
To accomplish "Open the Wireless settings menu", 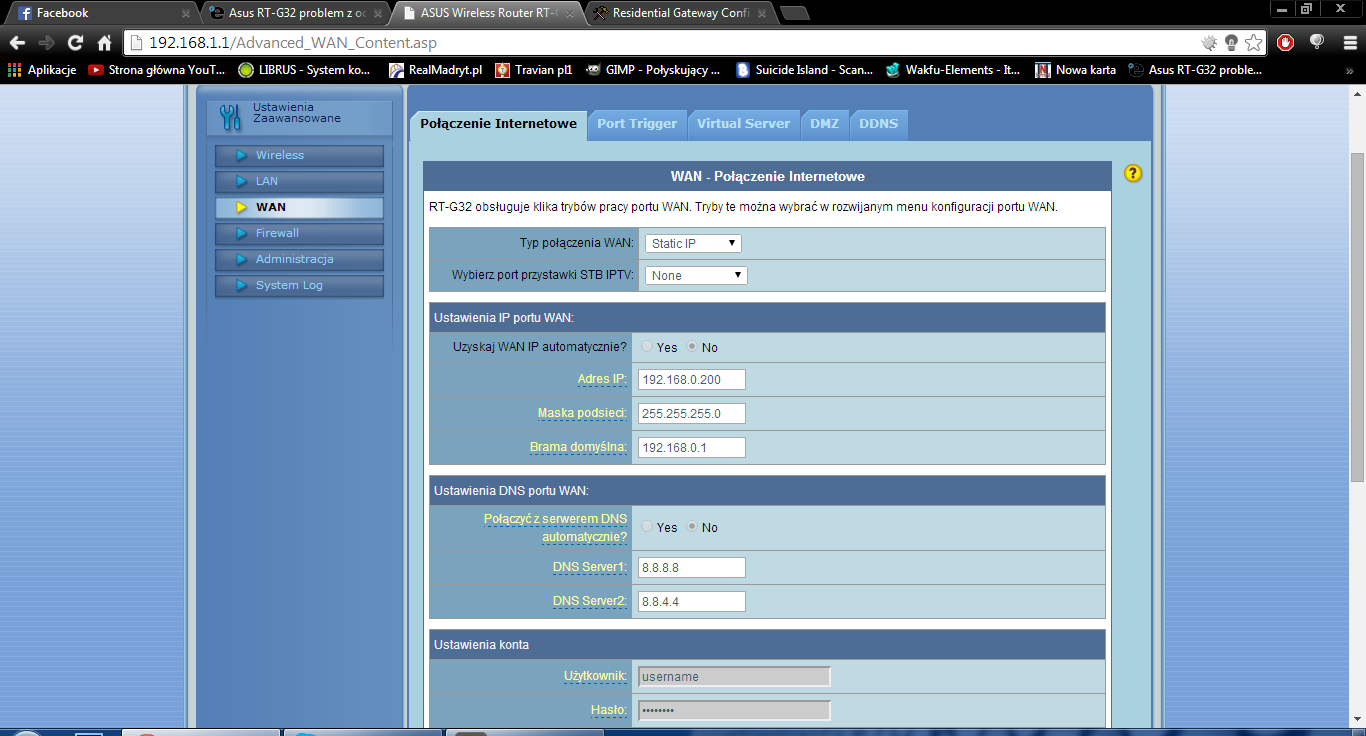I will (299, 155).
